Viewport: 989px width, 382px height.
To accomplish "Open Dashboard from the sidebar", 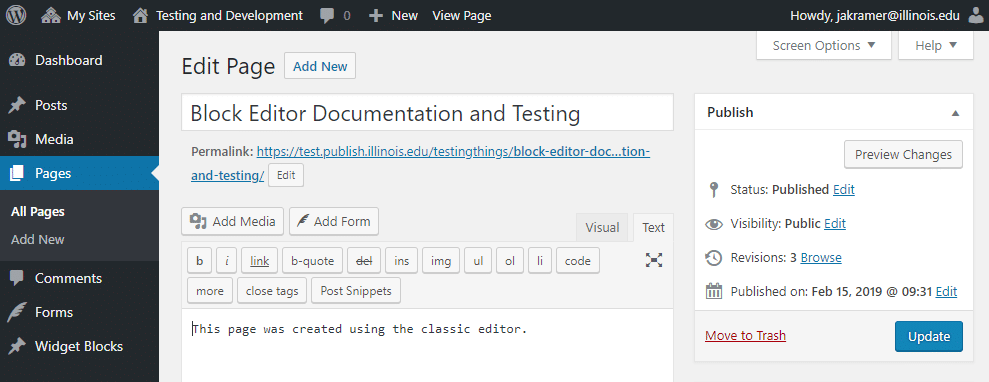I will click(79, 61).
